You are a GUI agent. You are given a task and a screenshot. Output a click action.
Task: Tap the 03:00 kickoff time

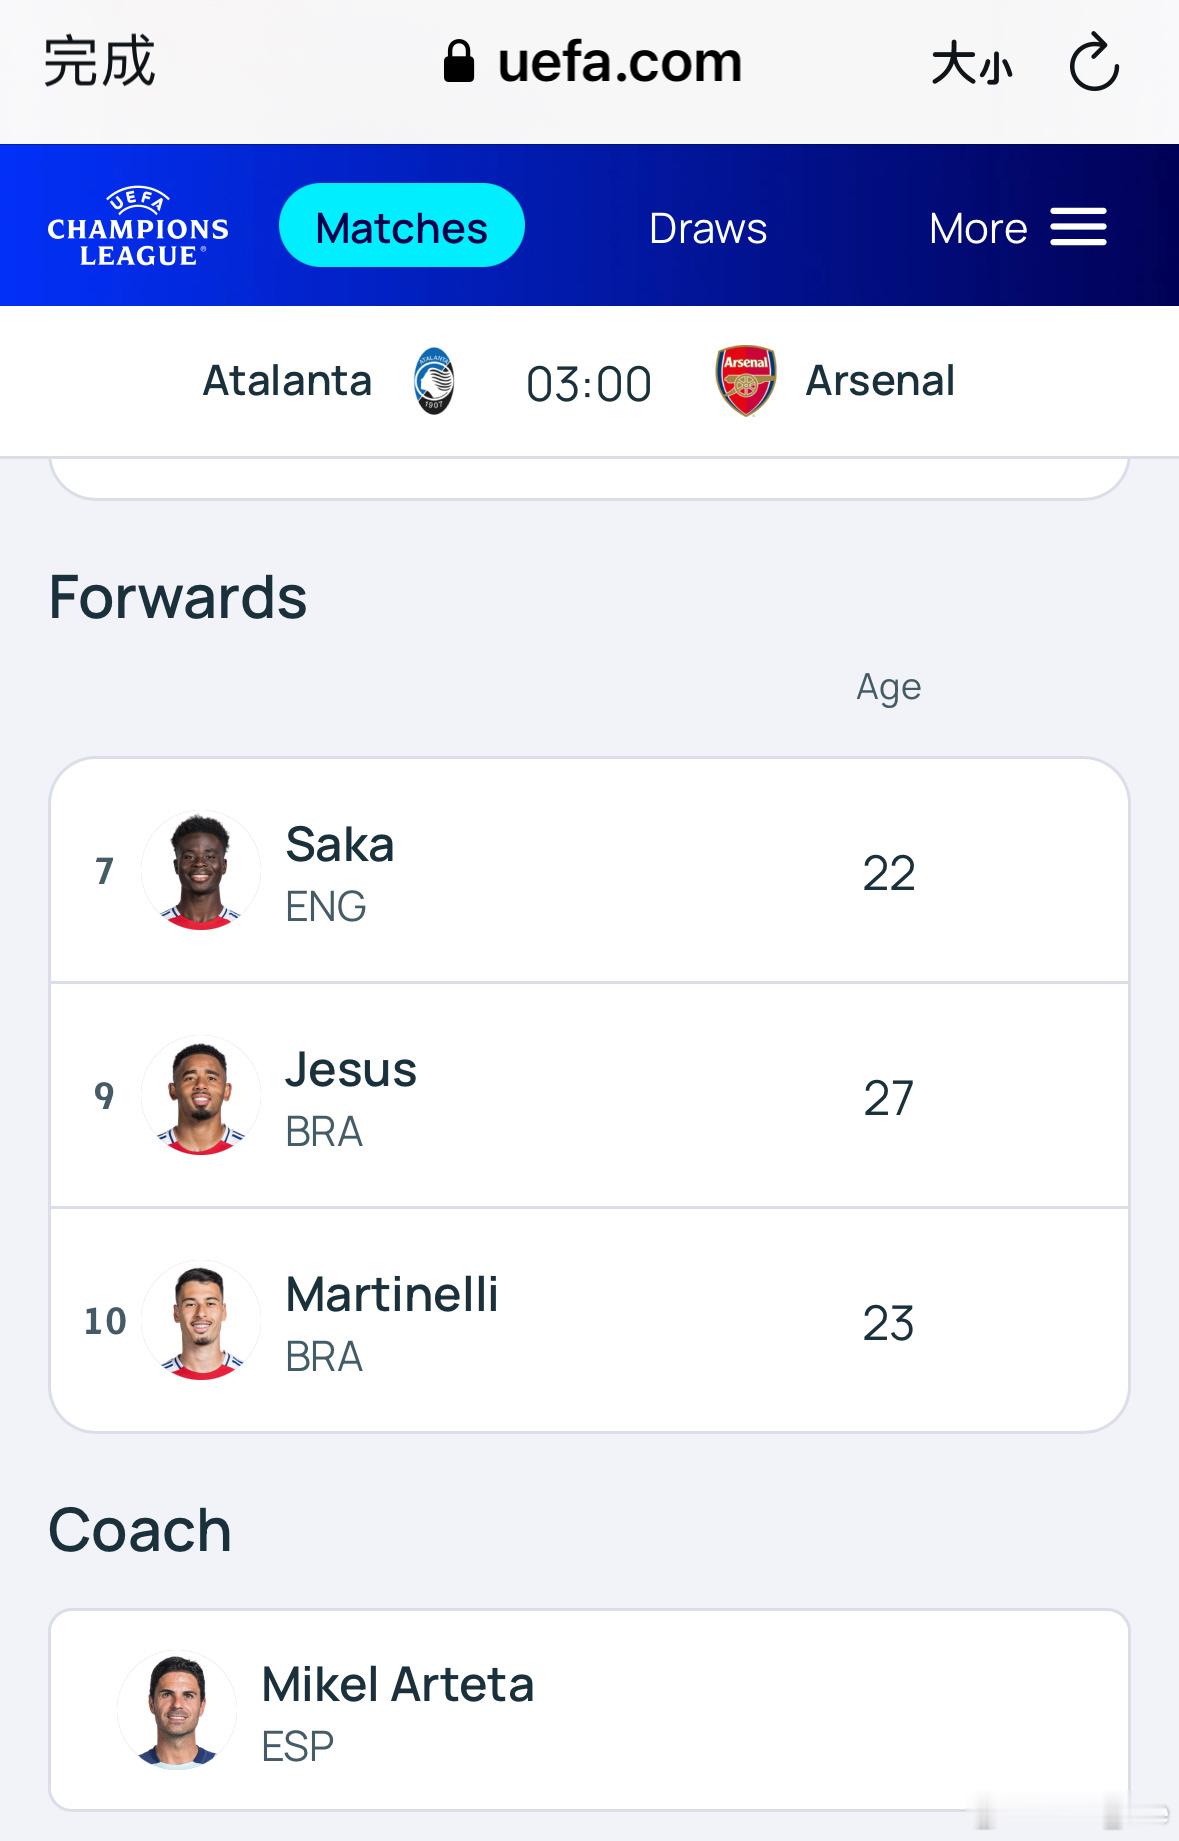tap(589, 384)
